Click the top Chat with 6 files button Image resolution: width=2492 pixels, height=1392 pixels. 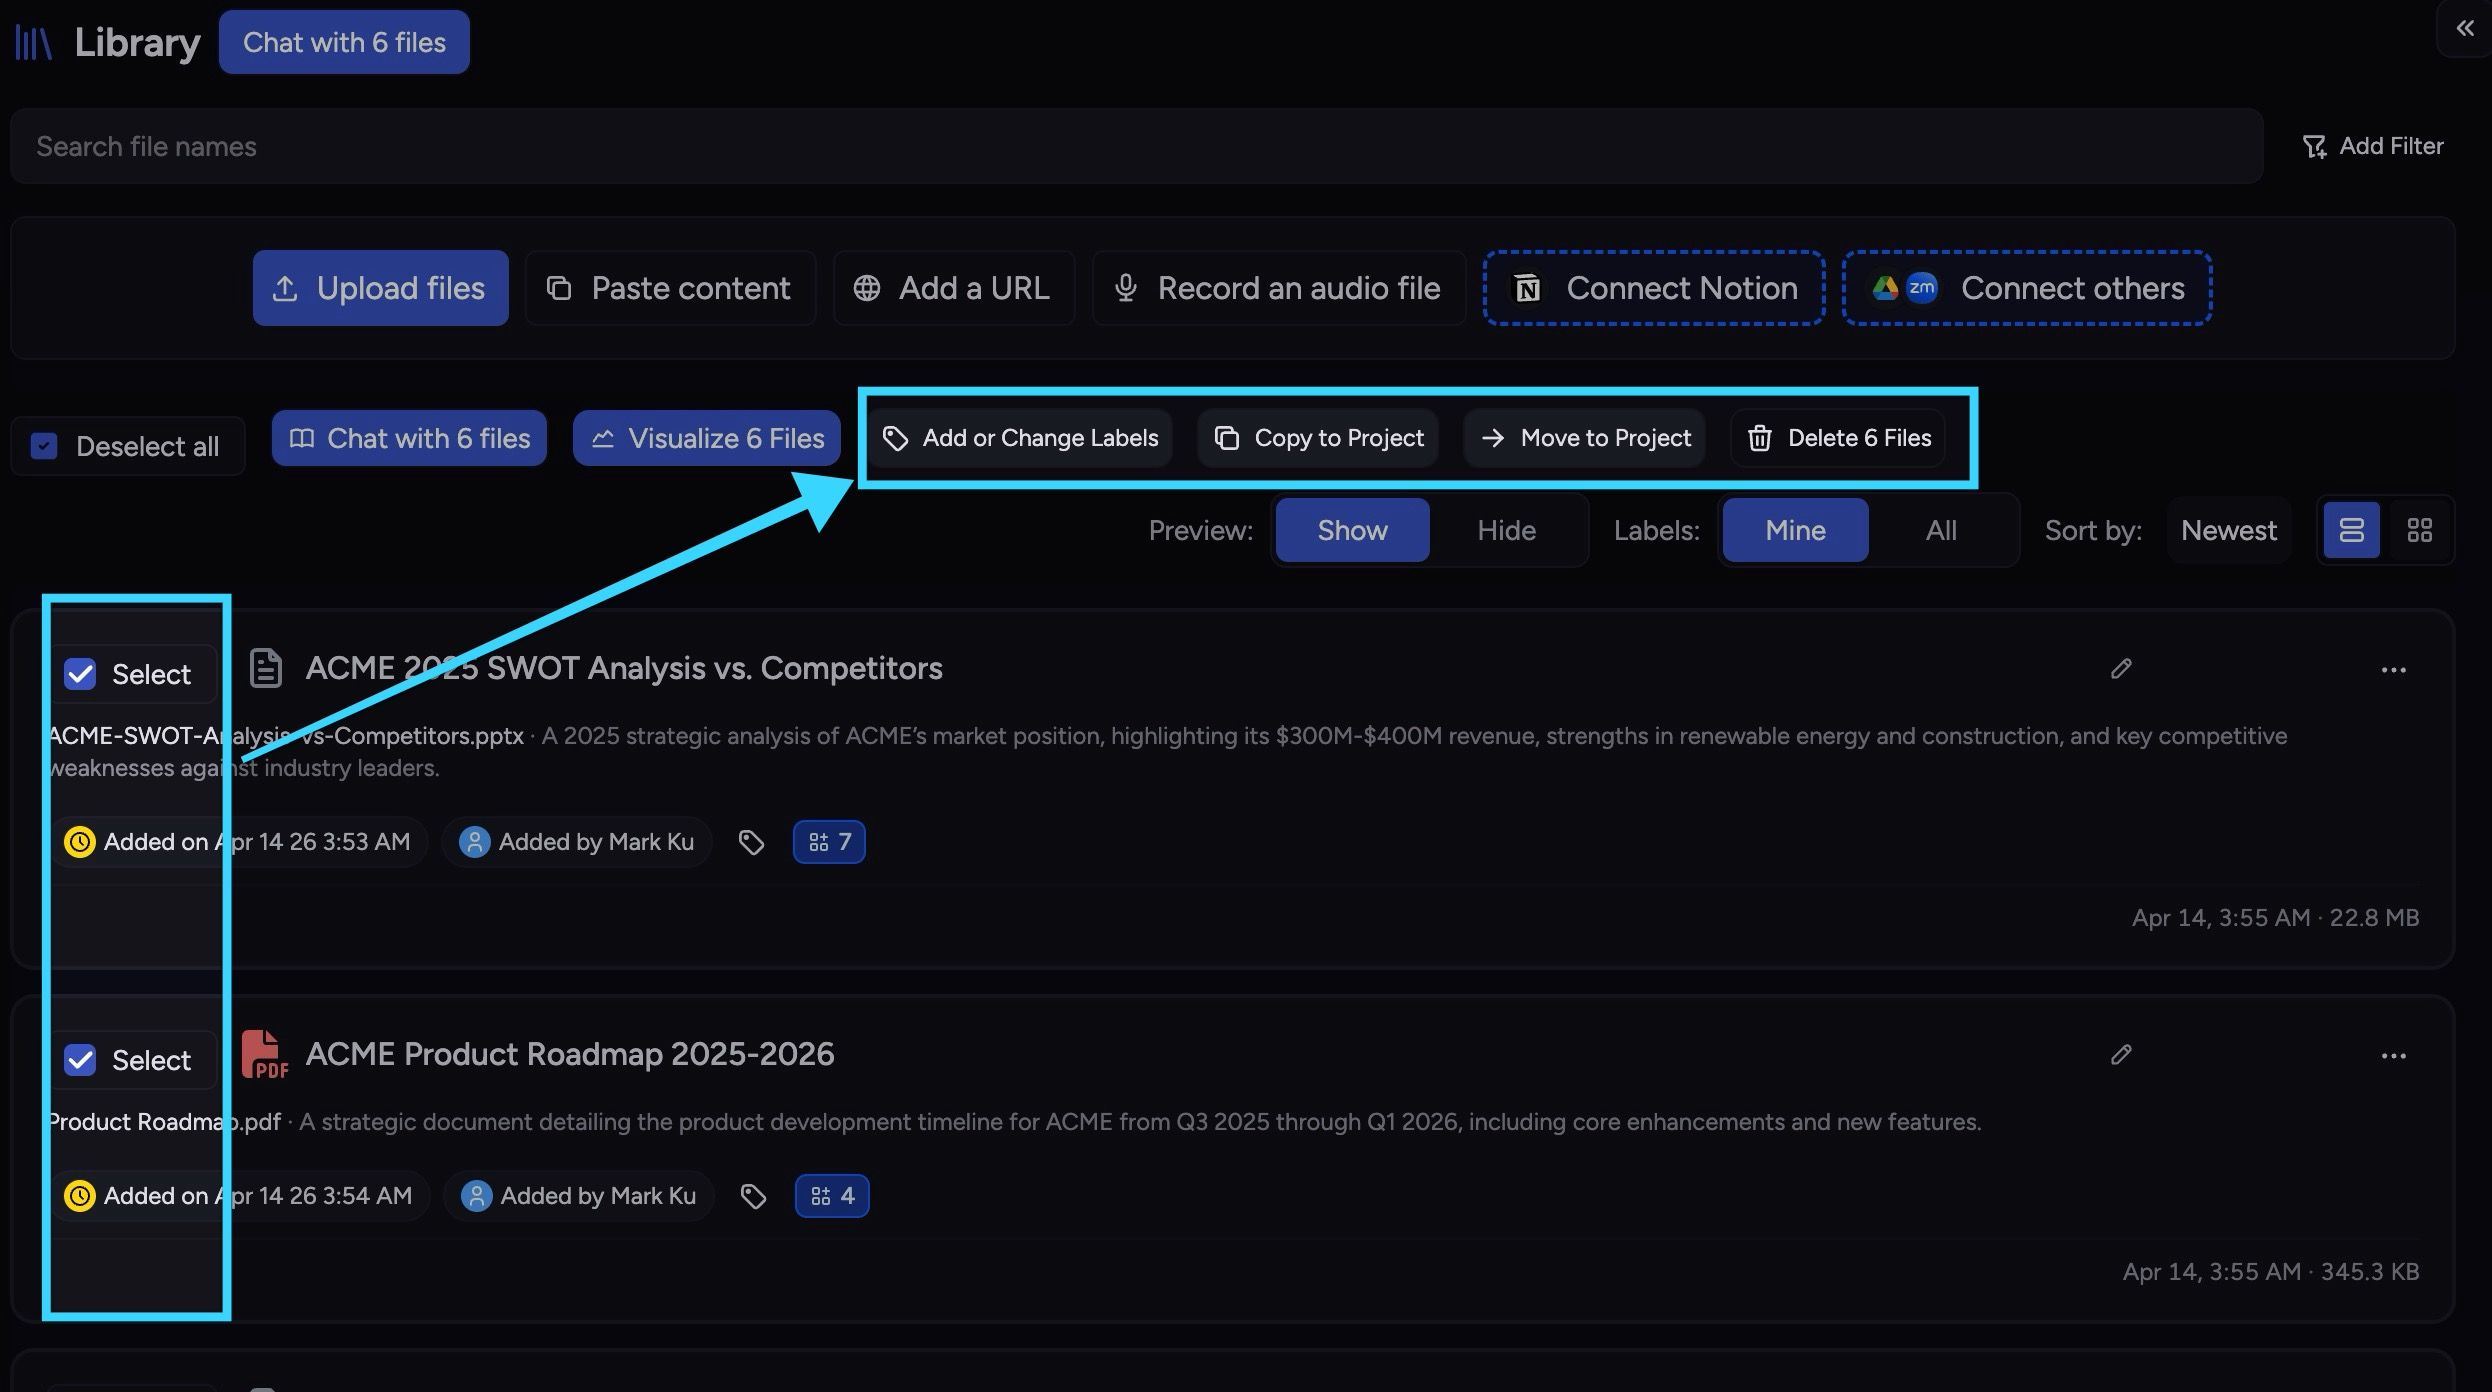(344, 42)
